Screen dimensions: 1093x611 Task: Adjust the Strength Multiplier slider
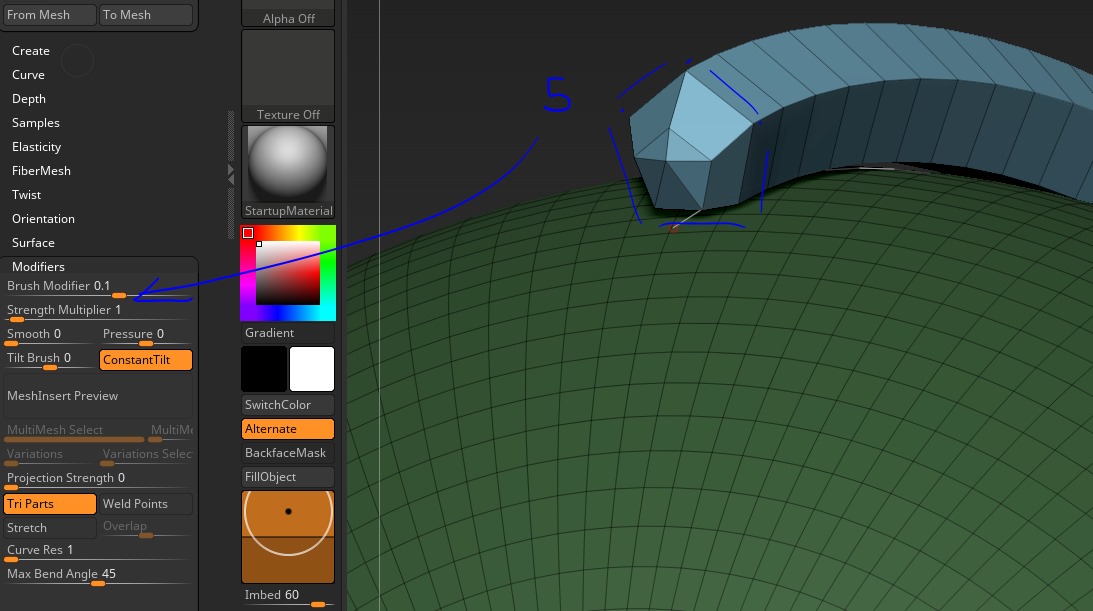[x=98, y=312]
